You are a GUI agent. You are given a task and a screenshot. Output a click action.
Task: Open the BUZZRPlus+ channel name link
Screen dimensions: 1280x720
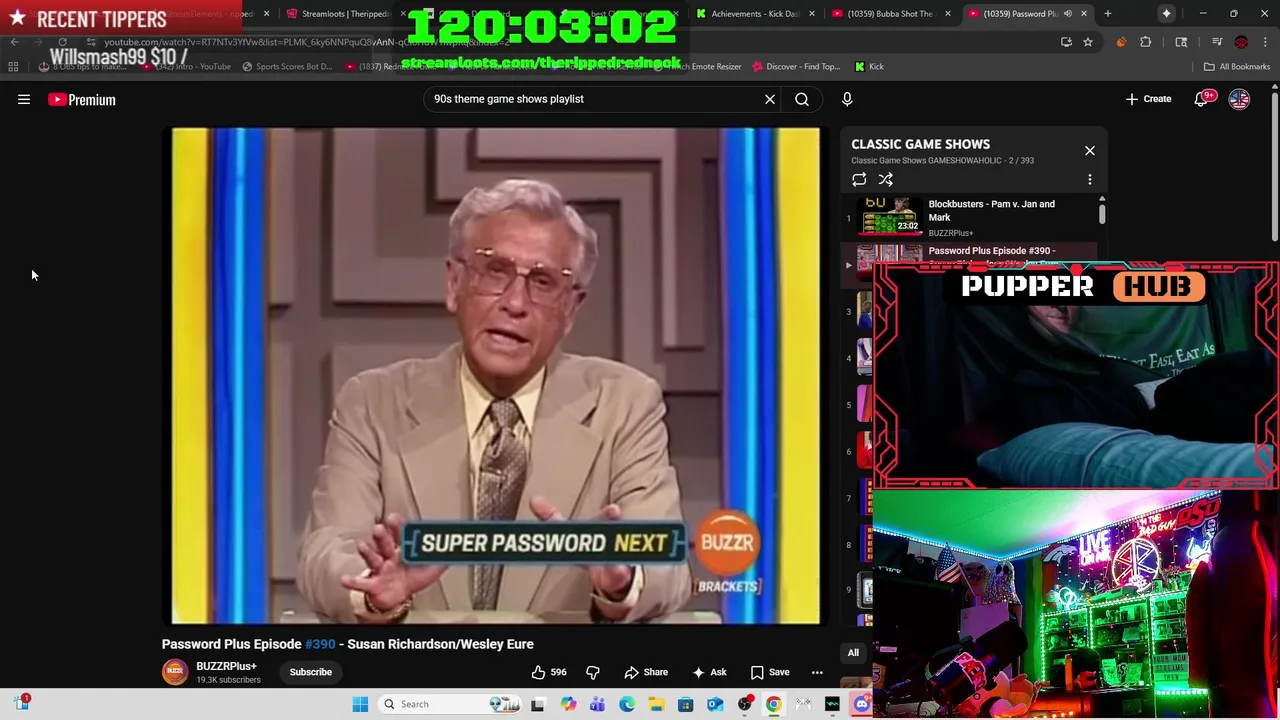[226, 666]
